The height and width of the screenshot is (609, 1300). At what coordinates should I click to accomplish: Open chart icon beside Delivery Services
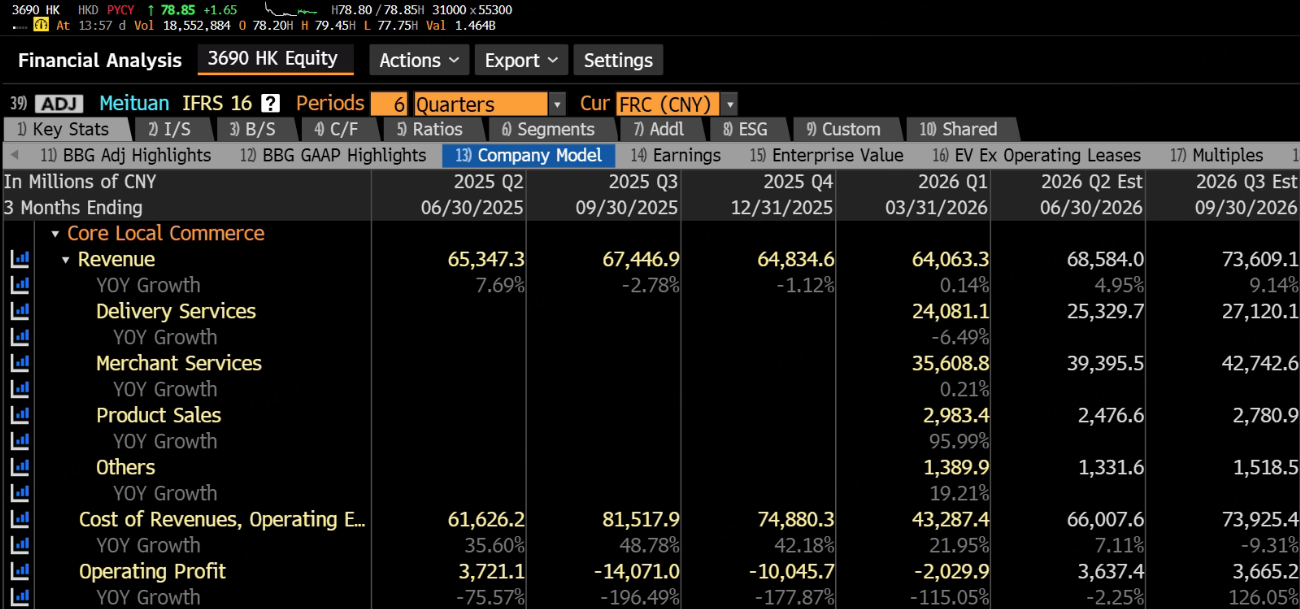pyautogui.click(x=19, y=311)
